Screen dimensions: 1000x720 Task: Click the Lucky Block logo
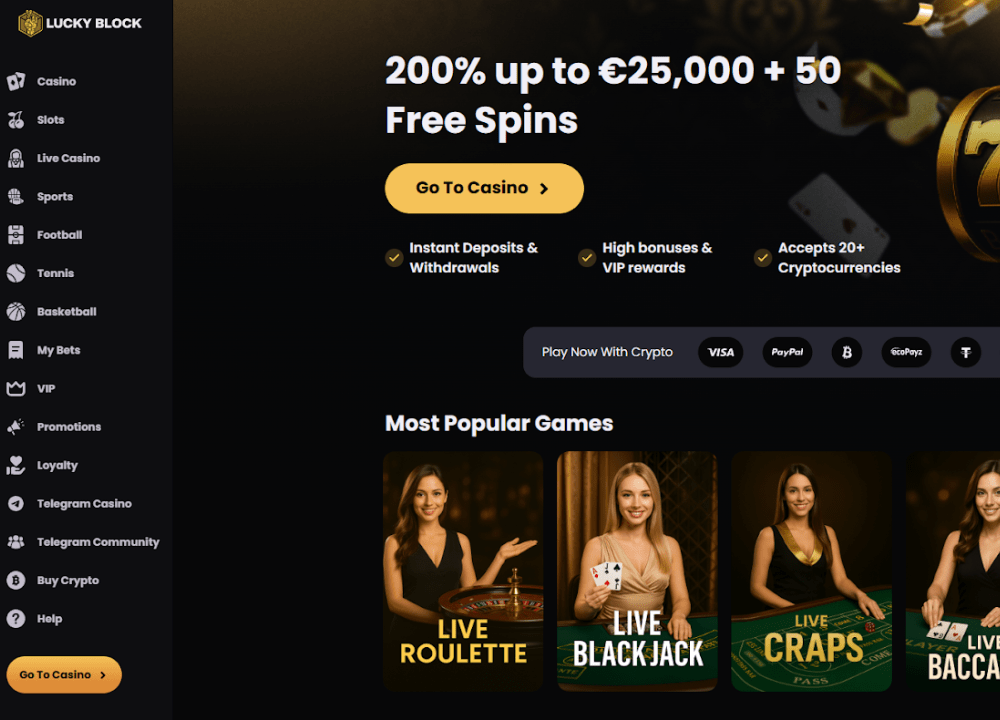click(80, 24)
